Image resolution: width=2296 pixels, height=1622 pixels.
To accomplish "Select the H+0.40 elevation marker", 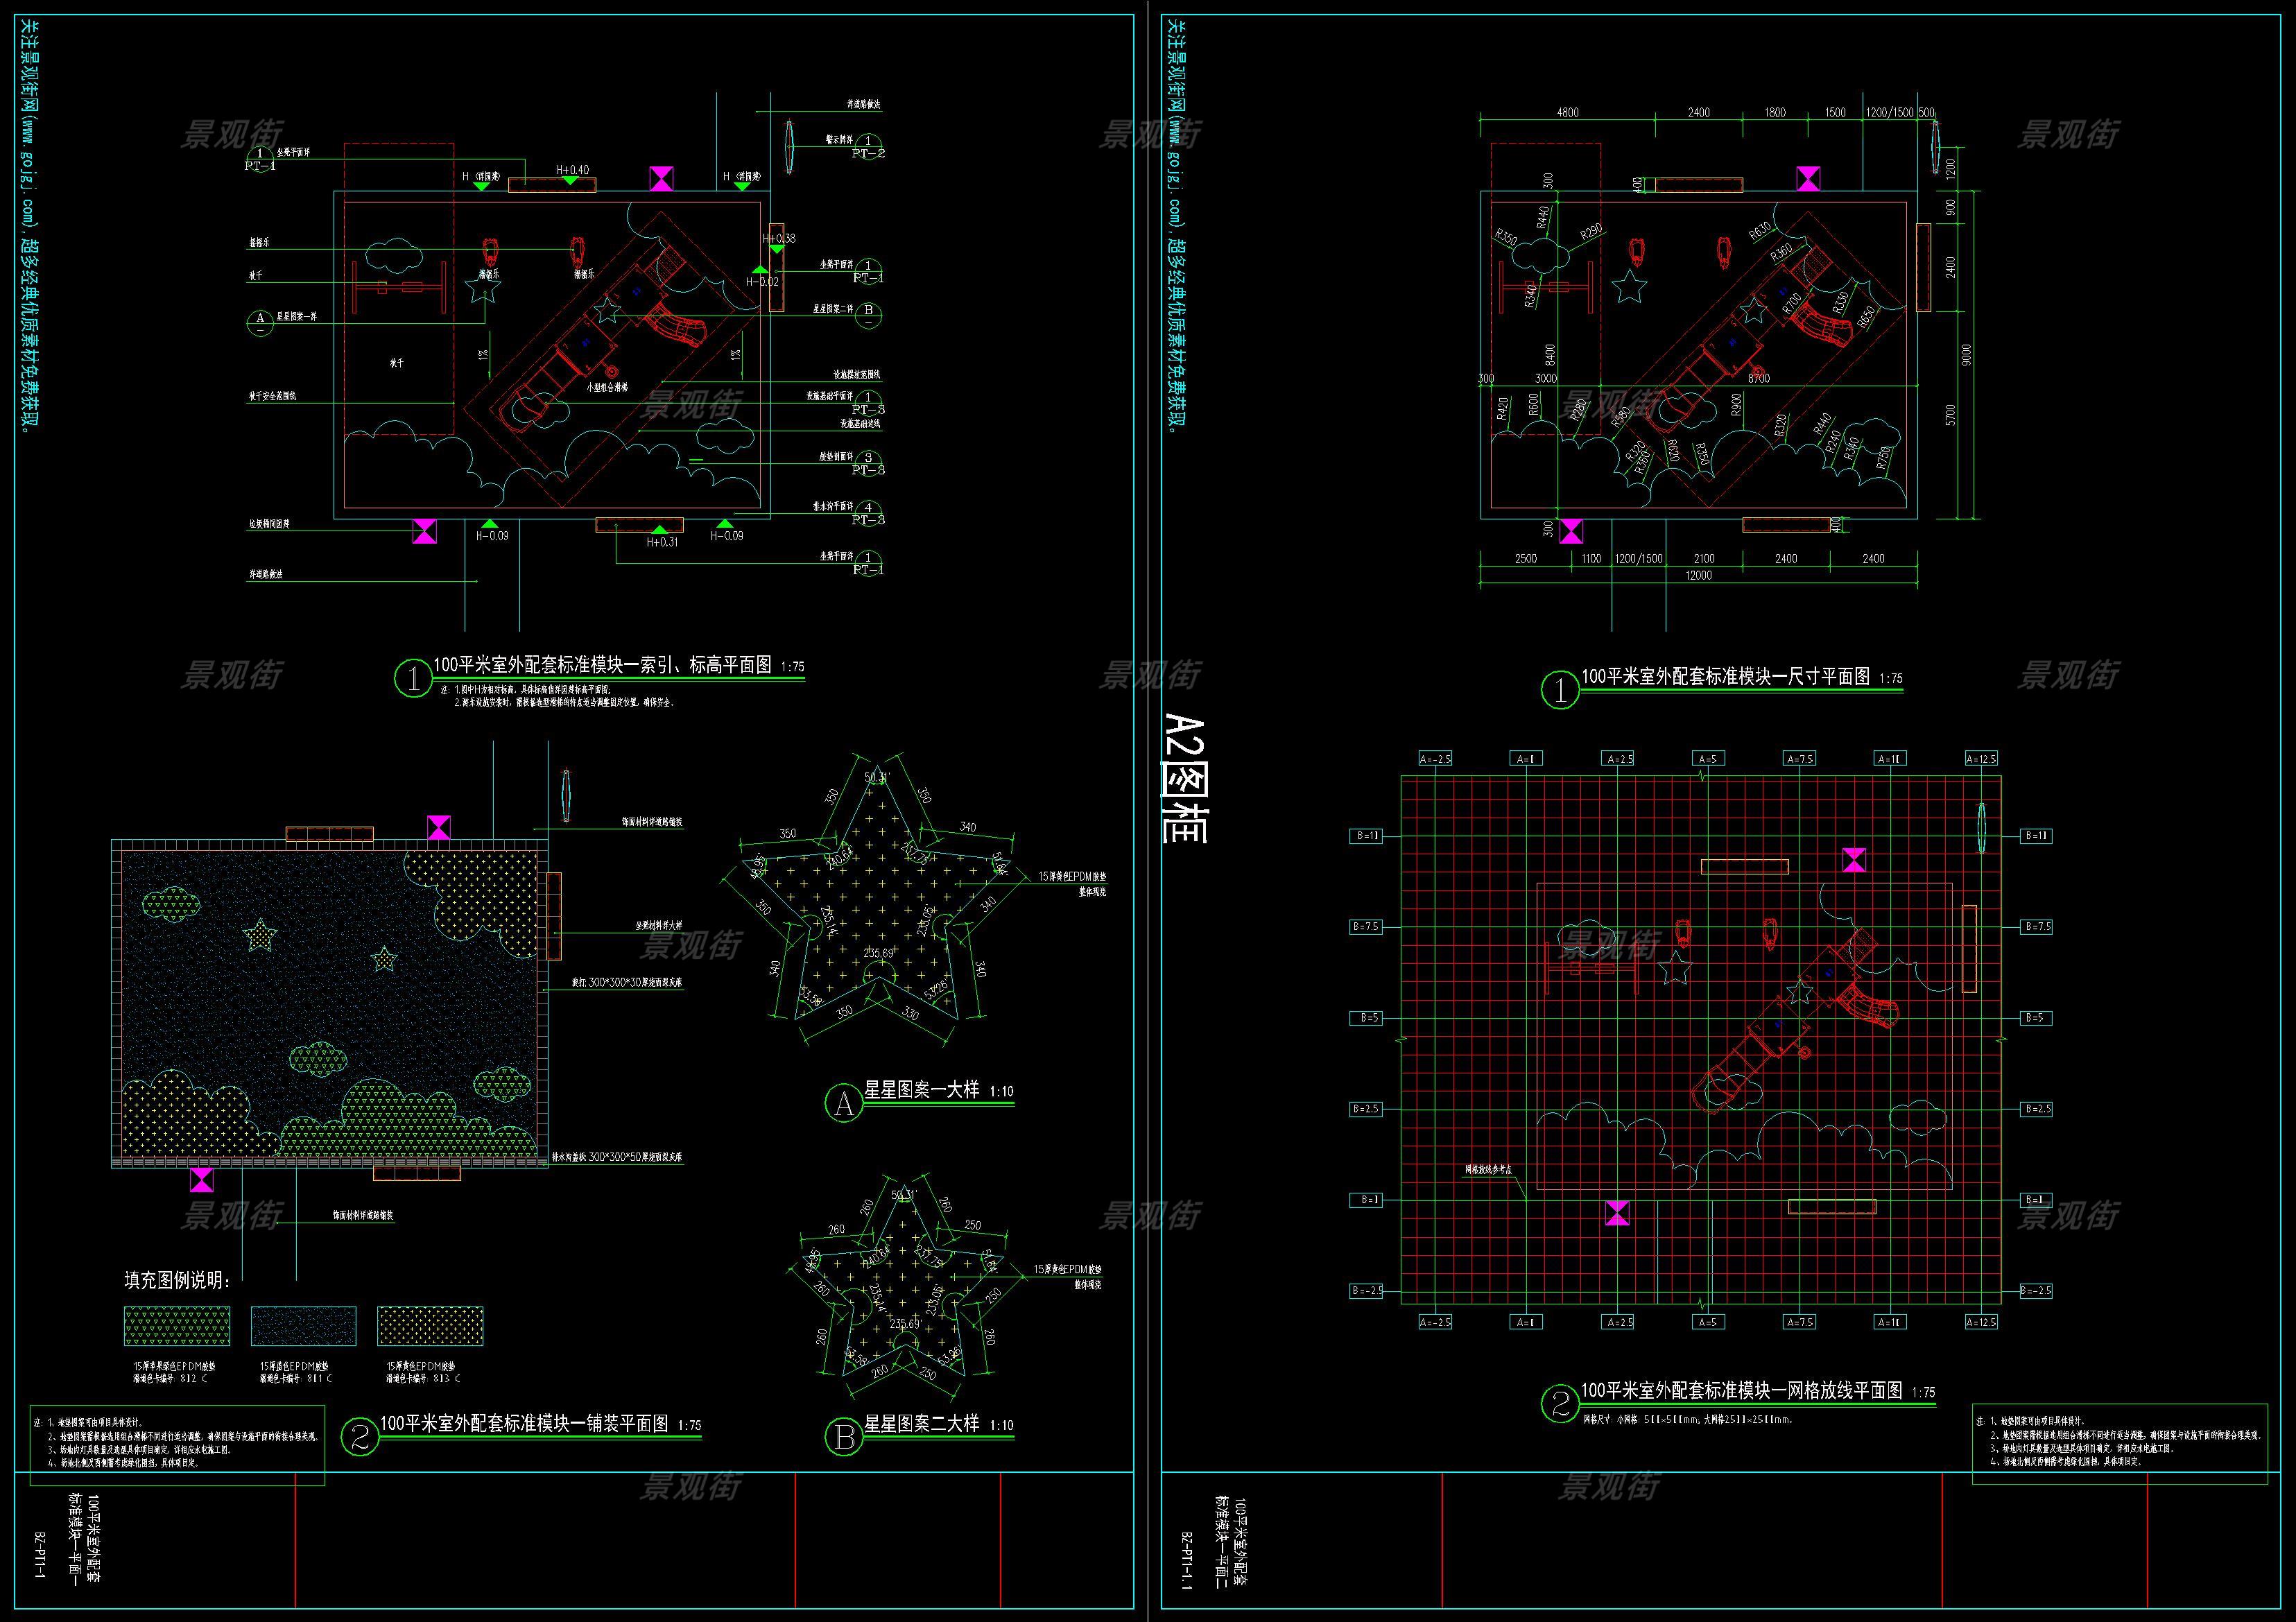I will [573, 171].
